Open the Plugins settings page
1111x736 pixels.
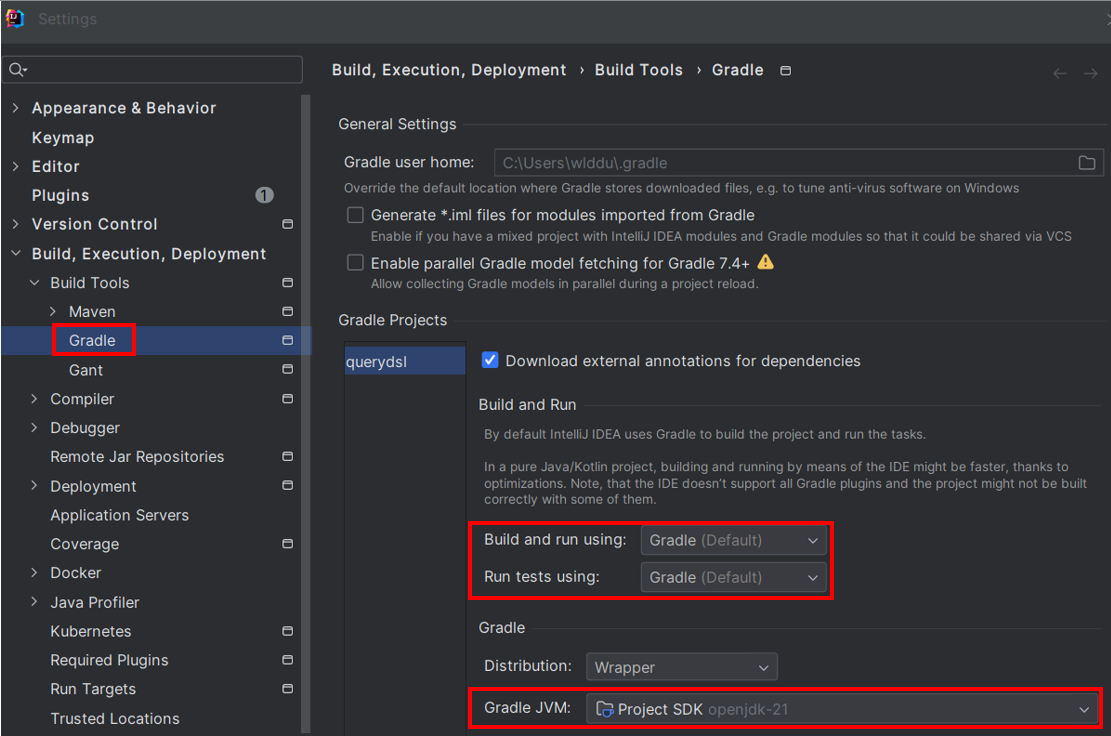[x=60, y=195]
